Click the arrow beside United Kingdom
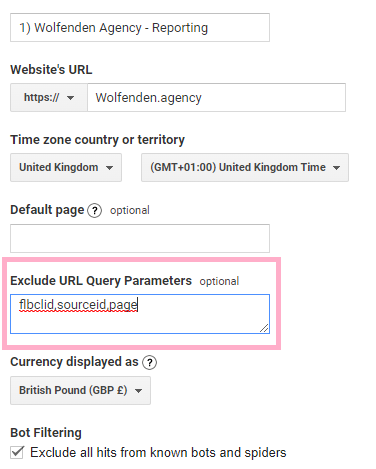 pyautogui.click(x=109, y=168)
